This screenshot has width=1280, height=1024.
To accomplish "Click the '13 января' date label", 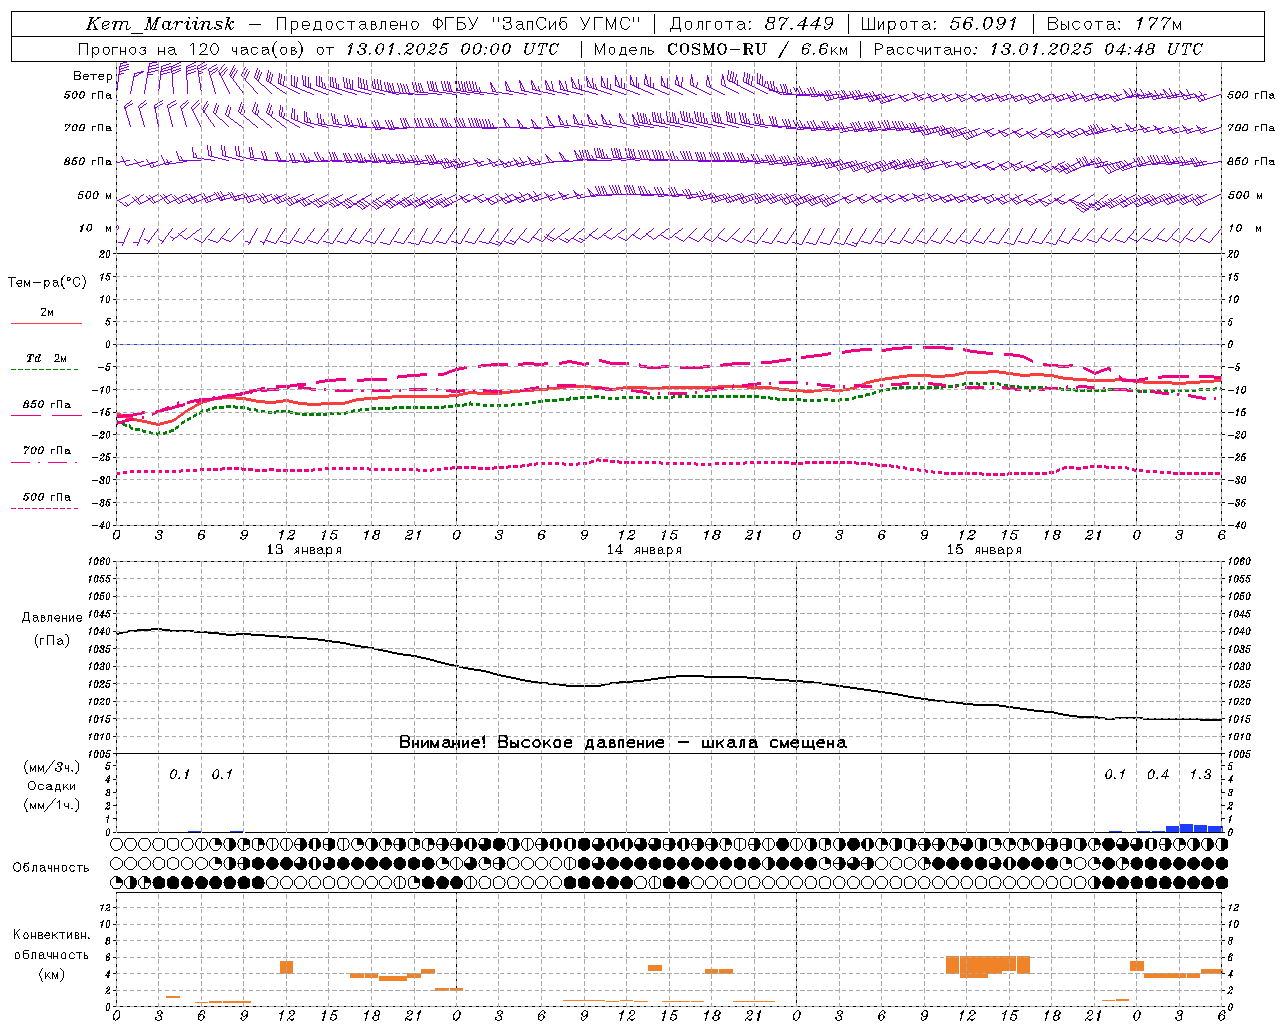I will 304,550.
